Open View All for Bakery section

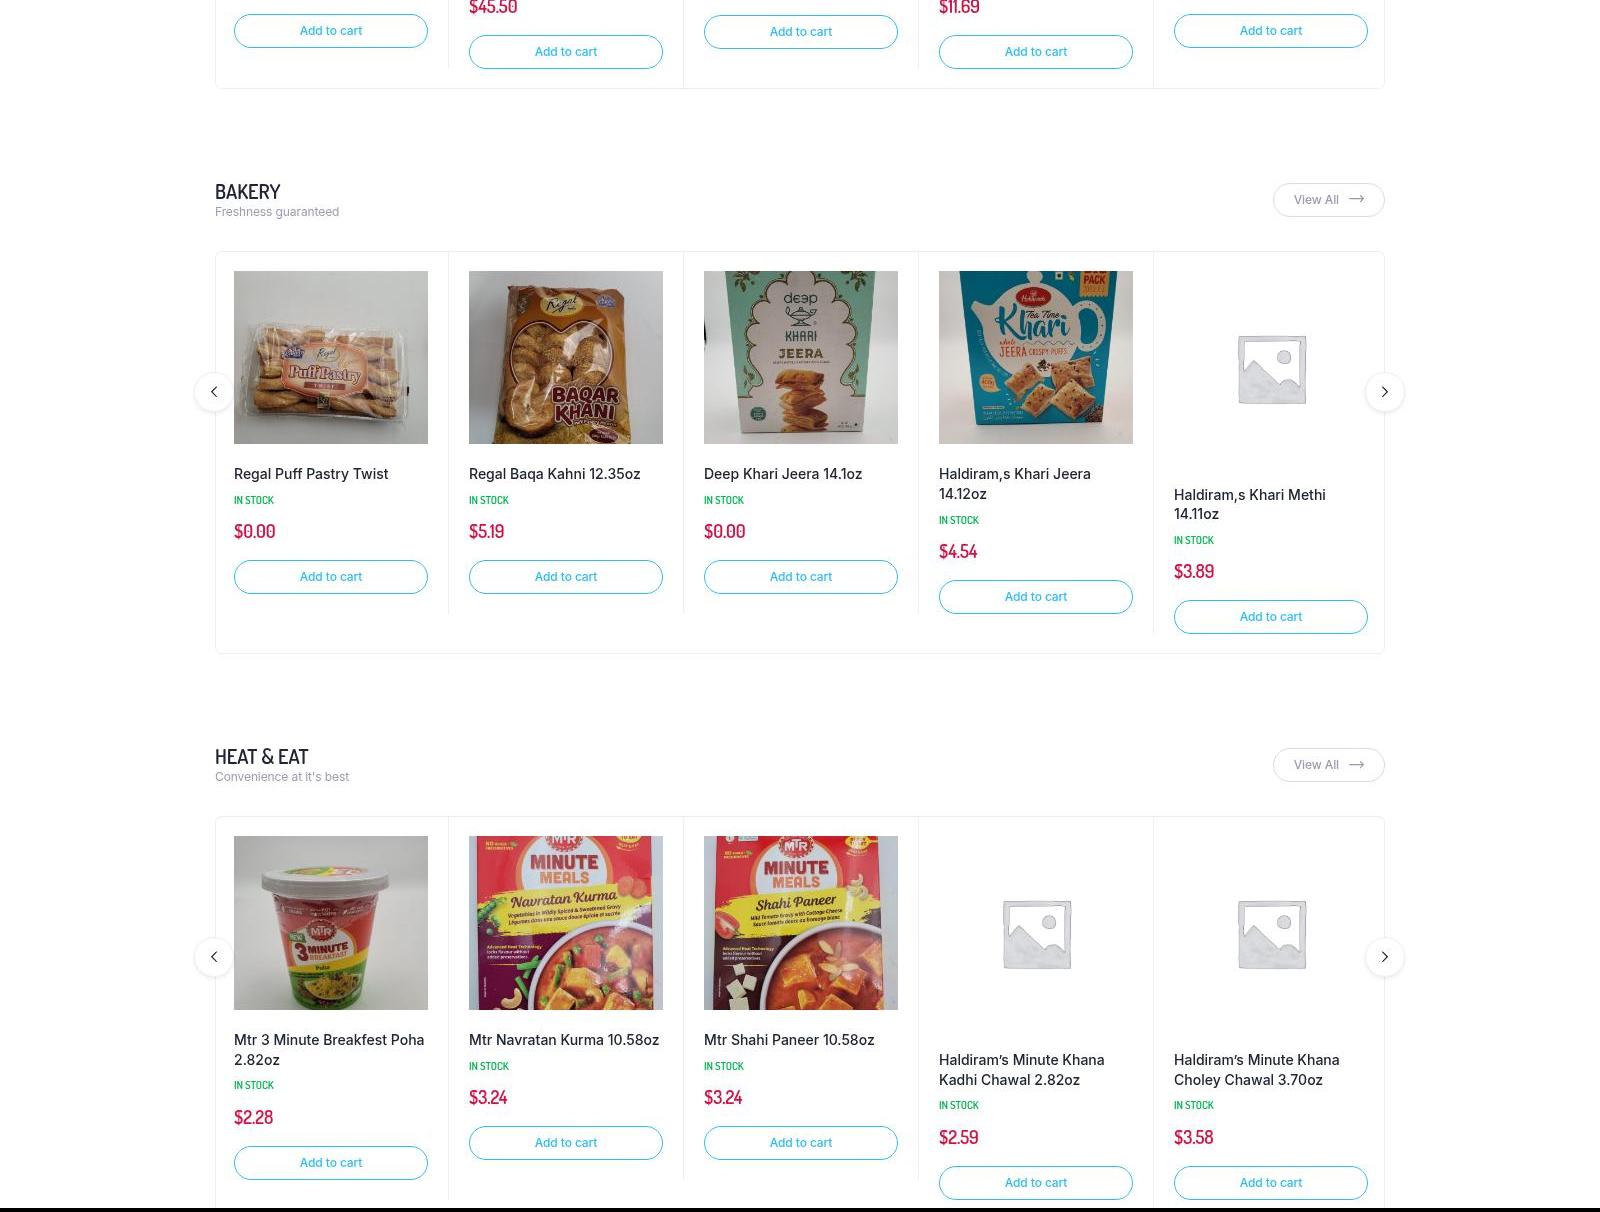click(1328, 200)
